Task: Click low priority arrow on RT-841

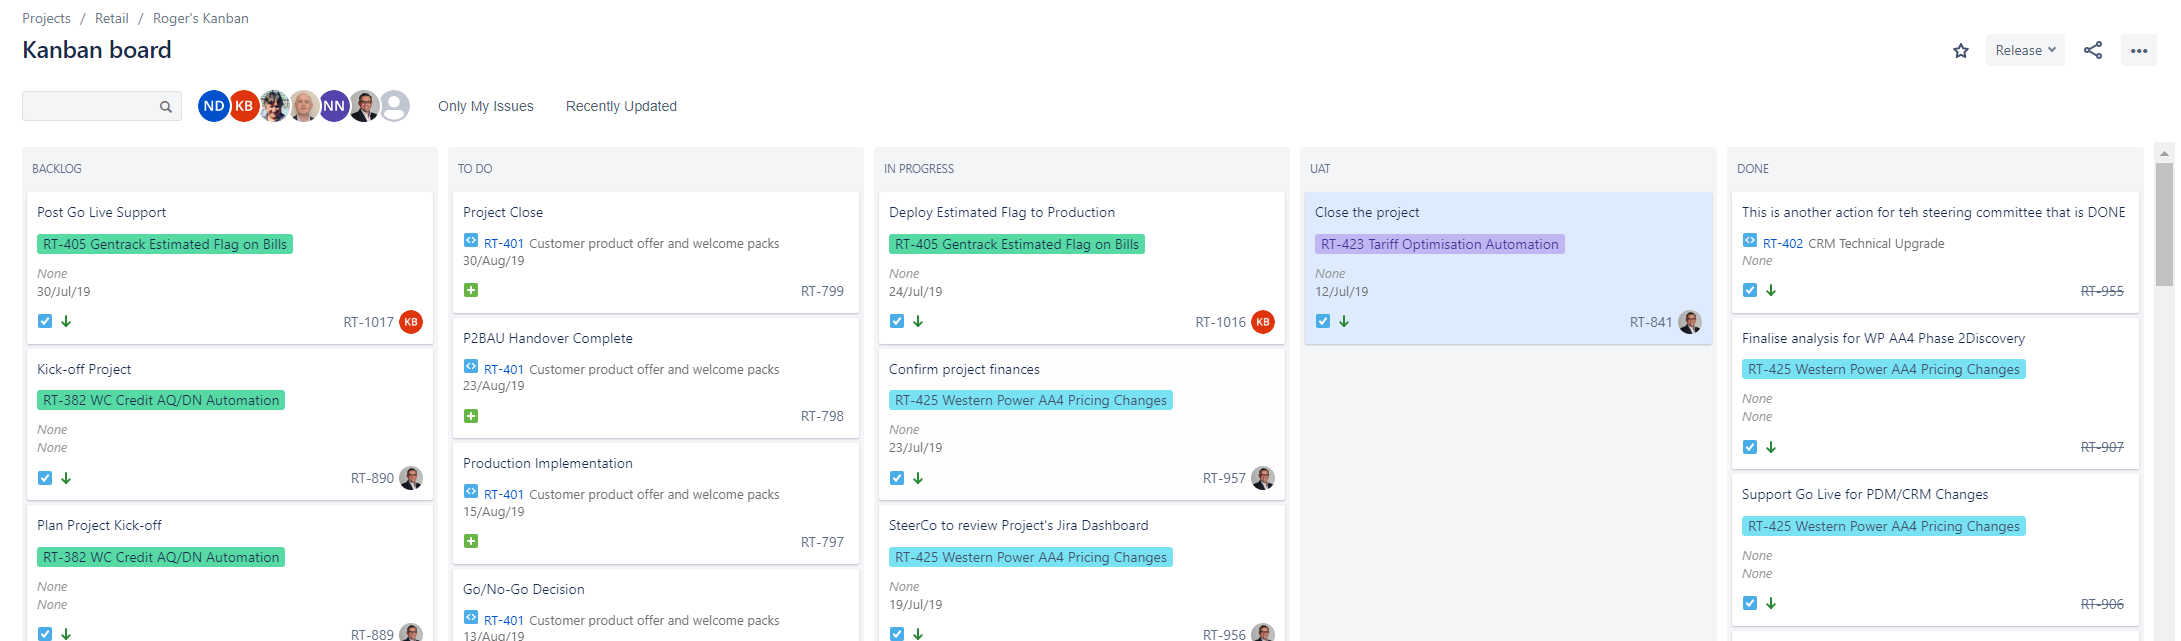Action: pos(1344,321)
